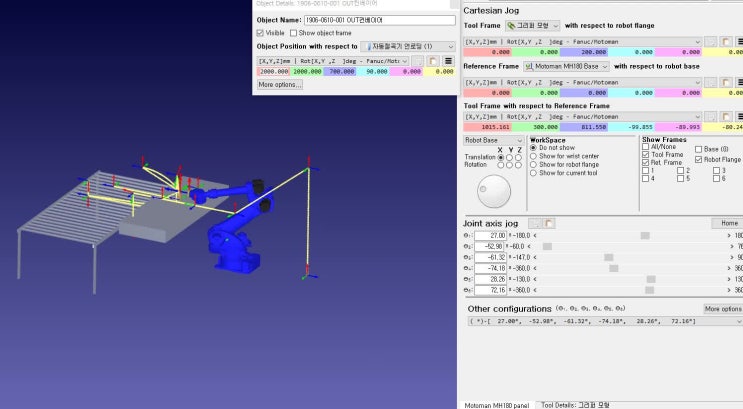This screenshot has height=409, width=743.
Task: Paste into the Reference Frame pose
Action: click(x=725, y=82)
